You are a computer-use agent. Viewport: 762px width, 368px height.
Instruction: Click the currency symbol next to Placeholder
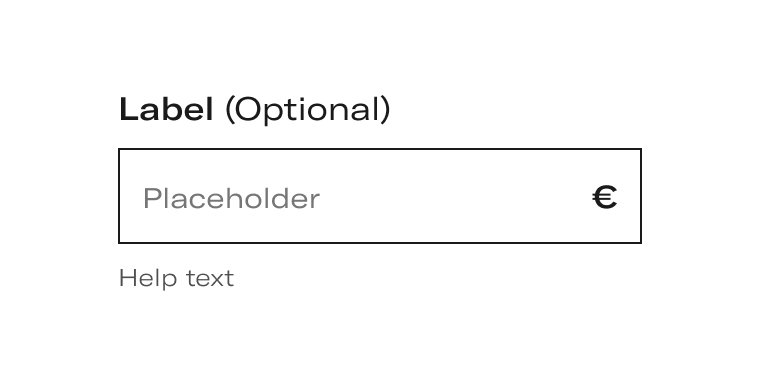click(605, 197)
